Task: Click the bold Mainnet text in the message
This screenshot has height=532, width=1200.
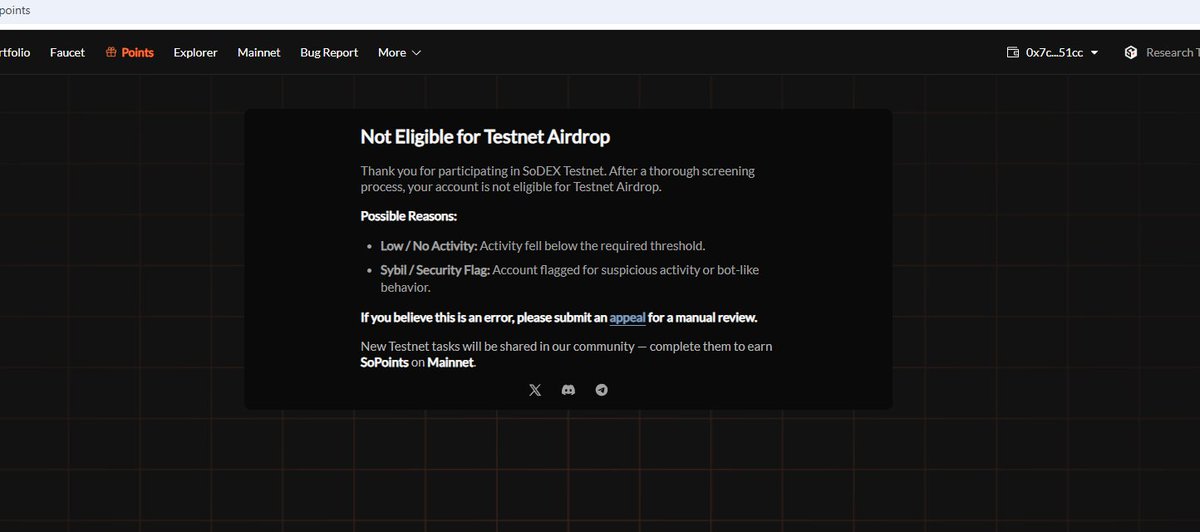Action: [450, 362]
